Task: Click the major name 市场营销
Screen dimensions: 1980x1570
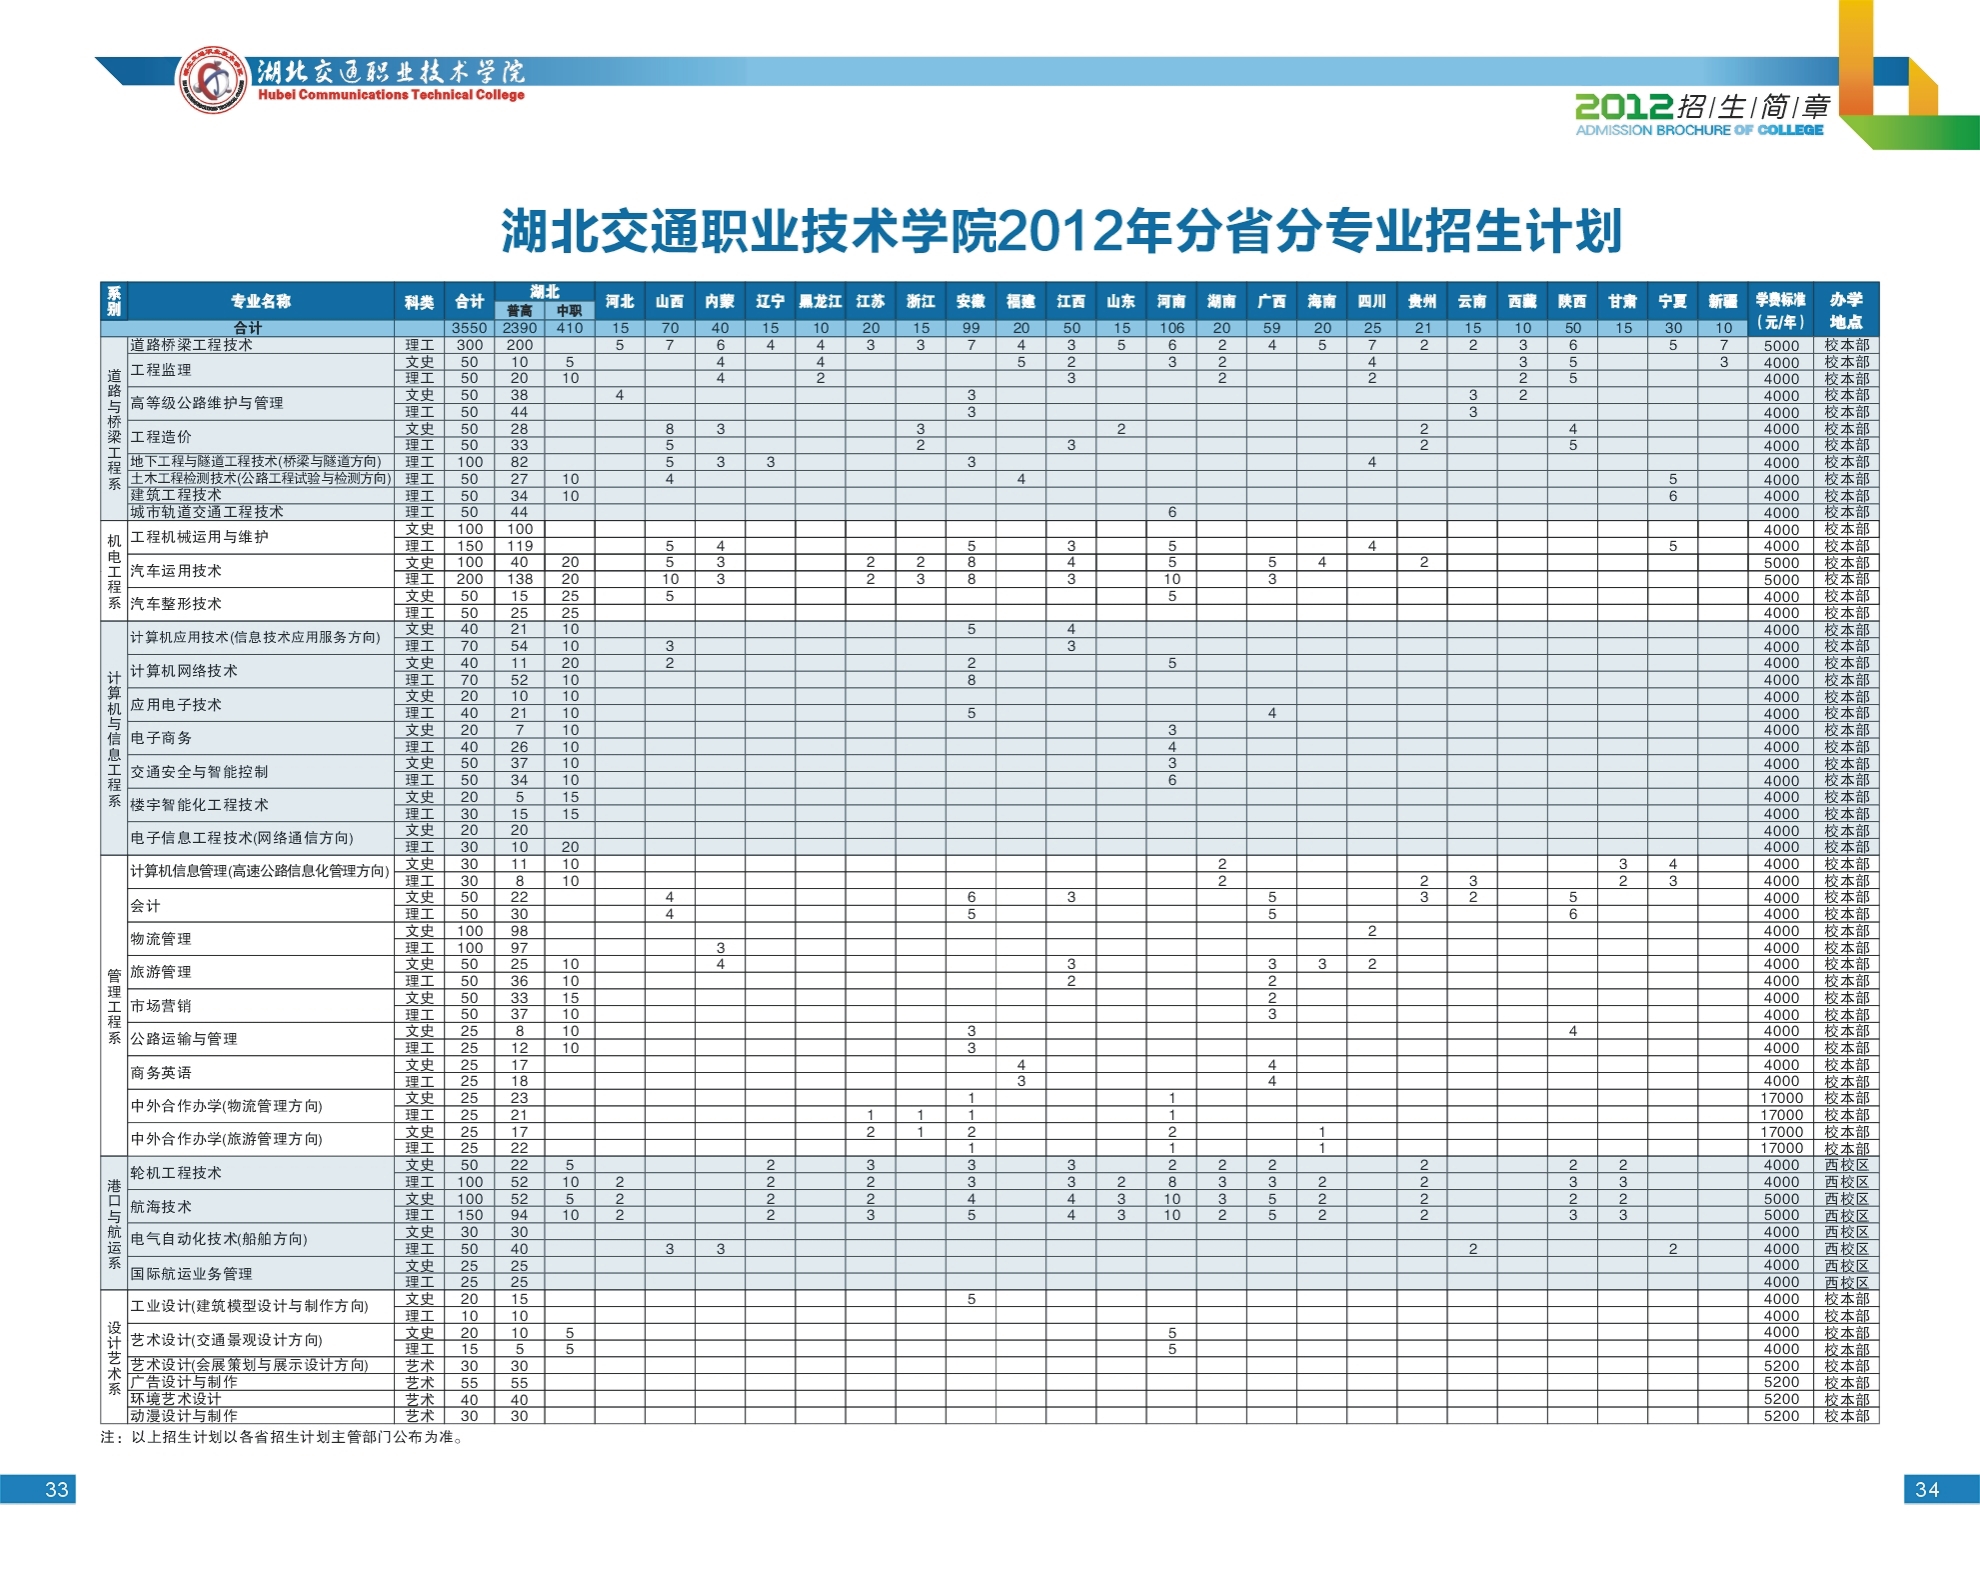Action: click(161, 1006)
